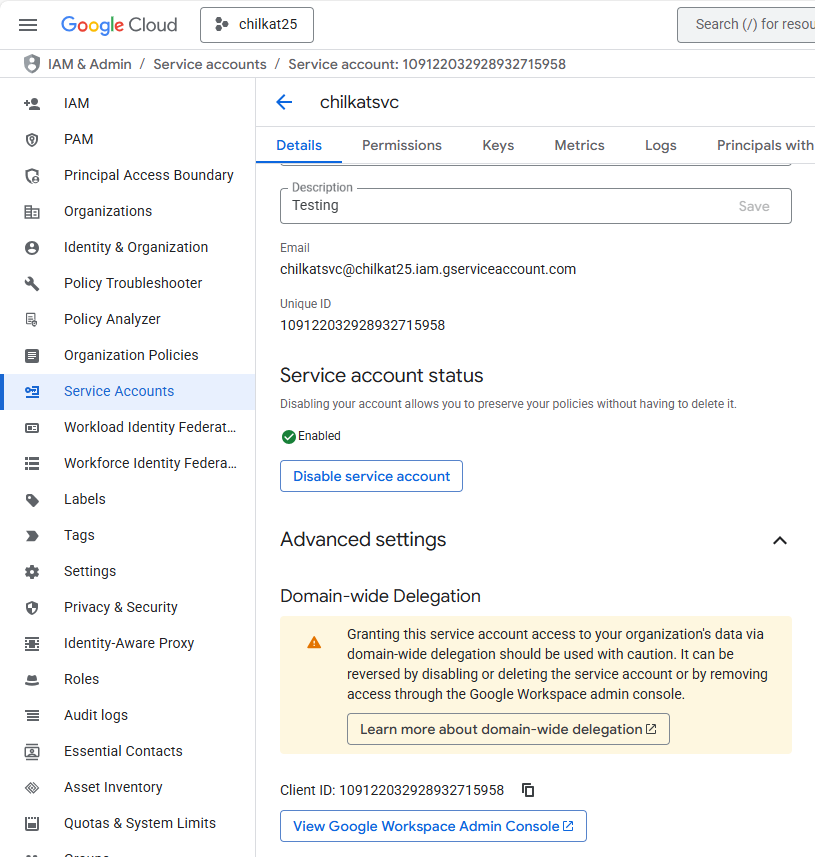The image size is (815, 857).
Task: Click the back arrow next to chilkatsvc
Action: point(284,102)
